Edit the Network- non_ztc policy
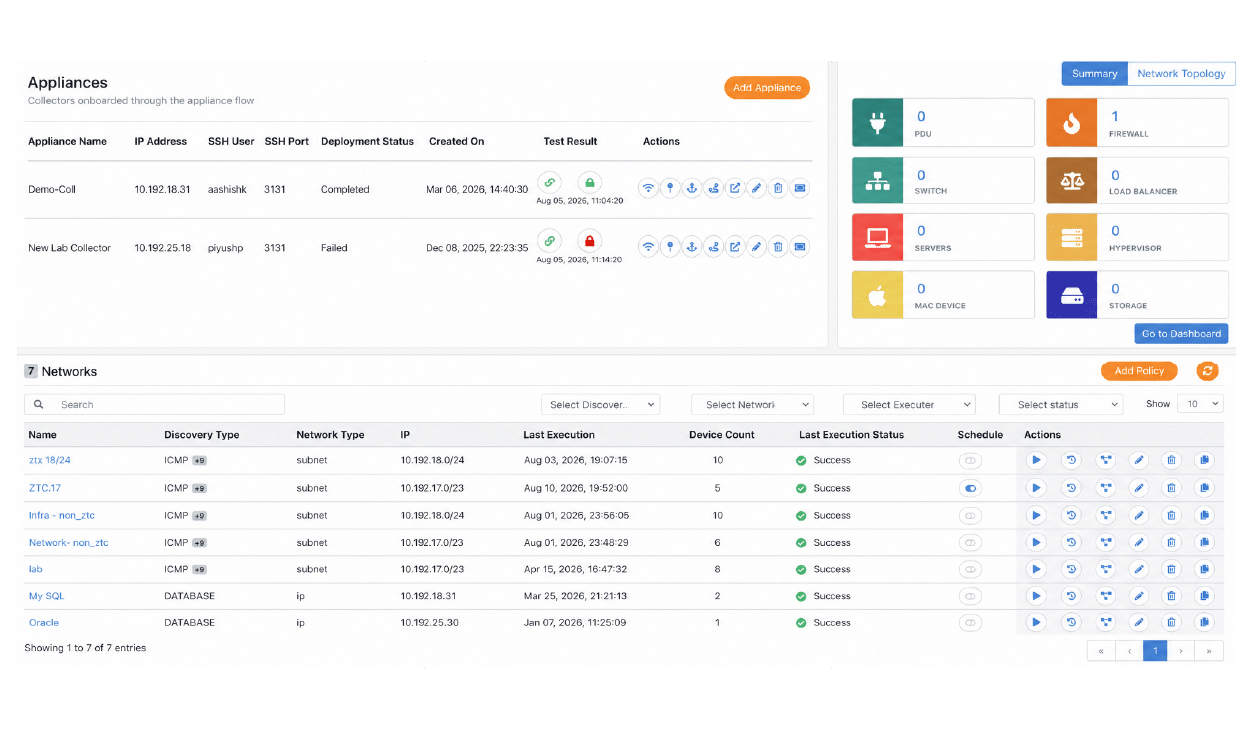 pyautogui.click(x=1138, y=542)
